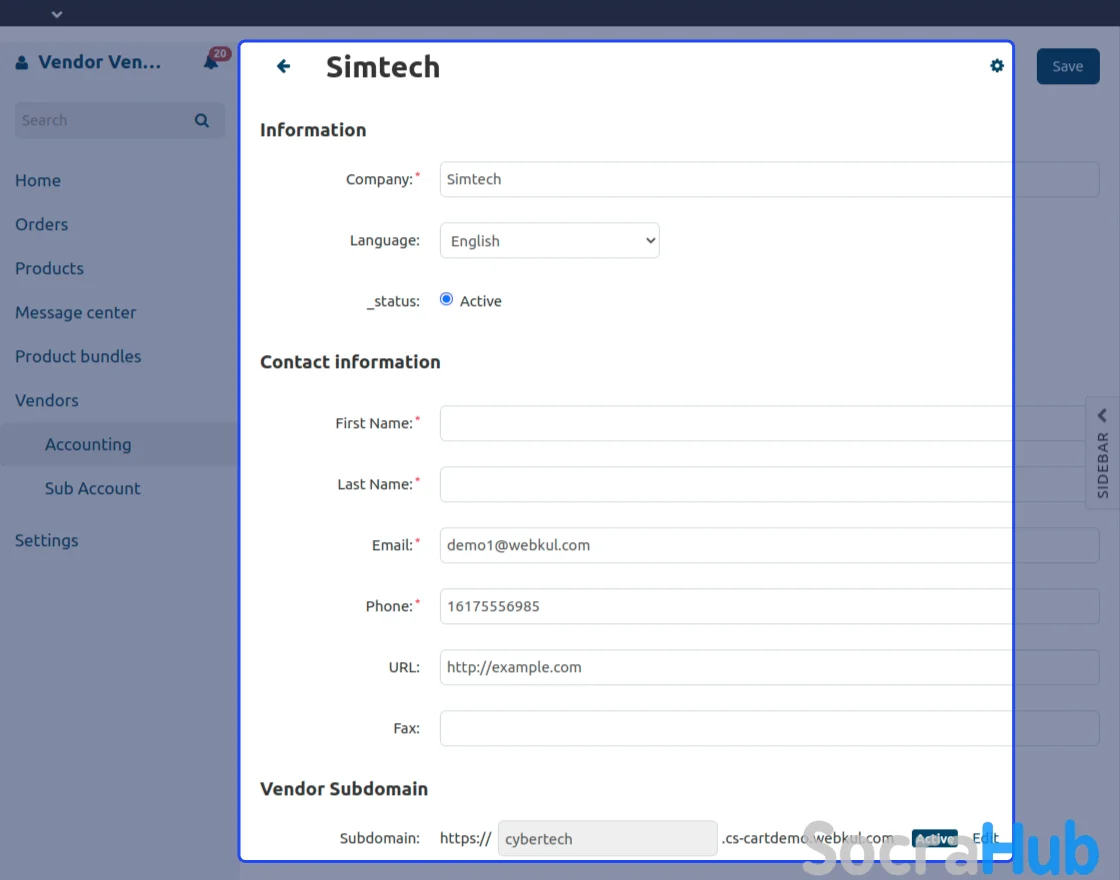
Task: Click the back arrow next to Simtech
Action: click(x=284, y=66)
